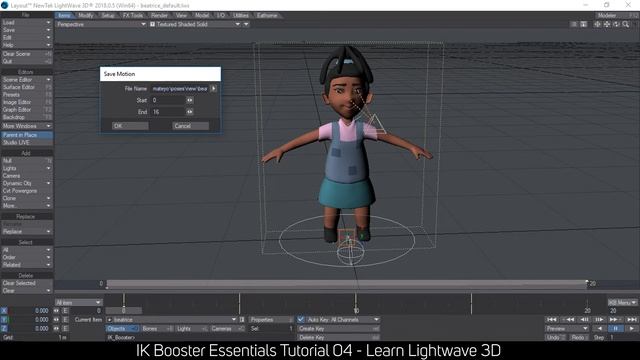
Task: Select Objects edit mode
Action: pos(122,329)
